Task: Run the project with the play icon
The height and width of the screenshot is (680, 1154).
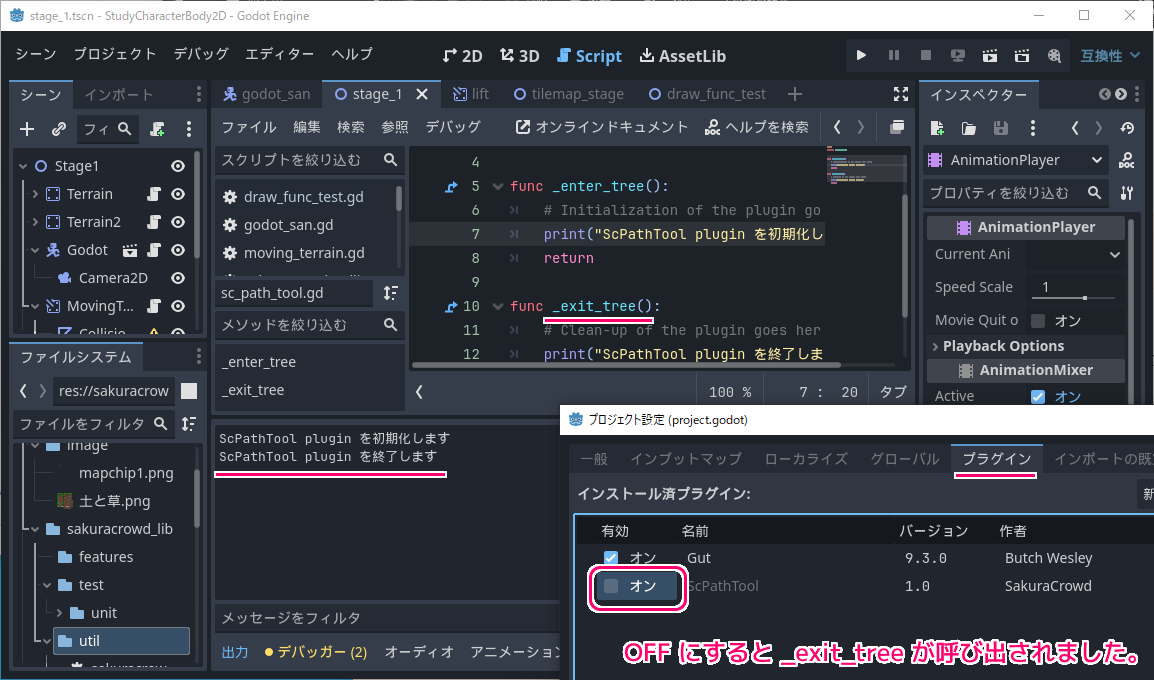Action: [x=861, y=55]
